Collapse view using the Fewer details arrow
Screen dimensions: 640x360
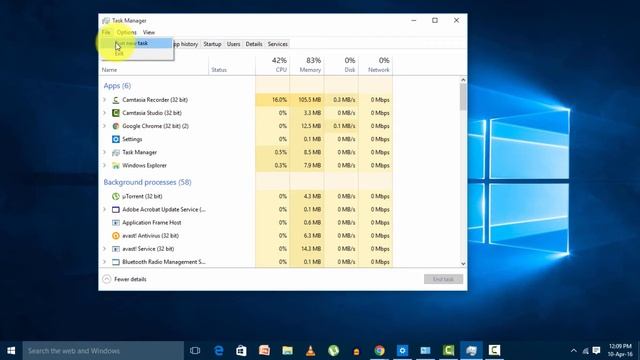coord(107,279)
